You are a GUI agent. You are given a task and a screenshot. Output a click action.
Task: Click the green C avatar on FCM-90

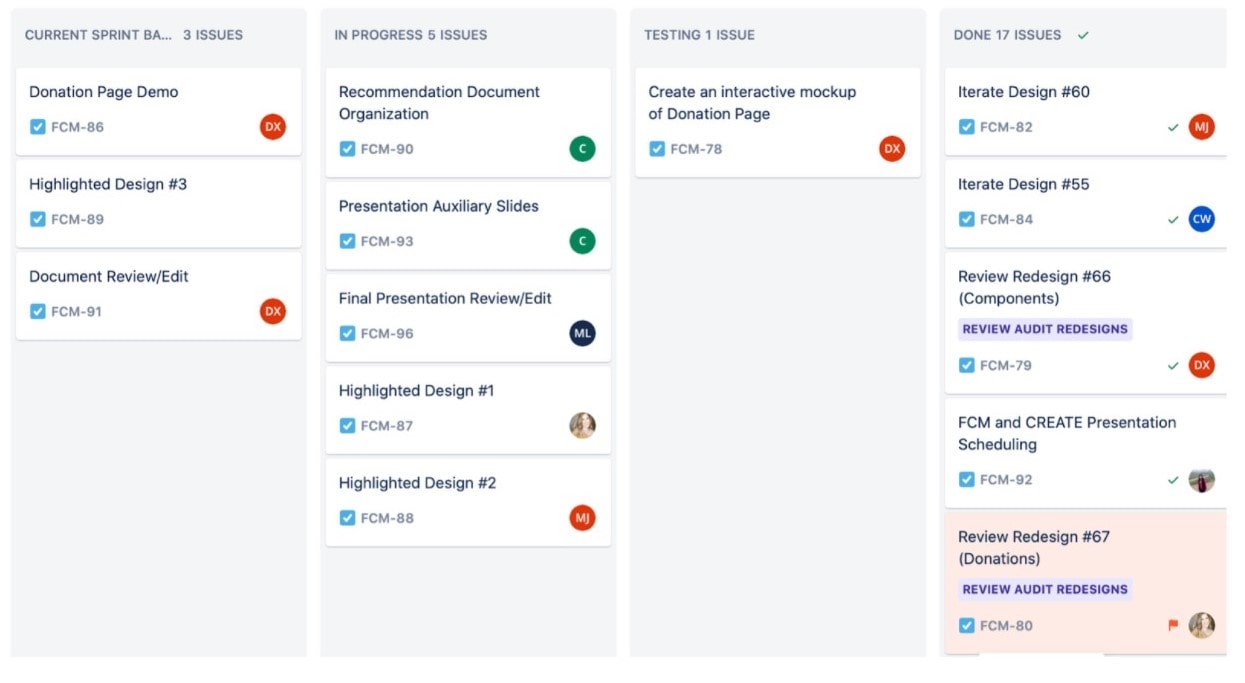582,149
